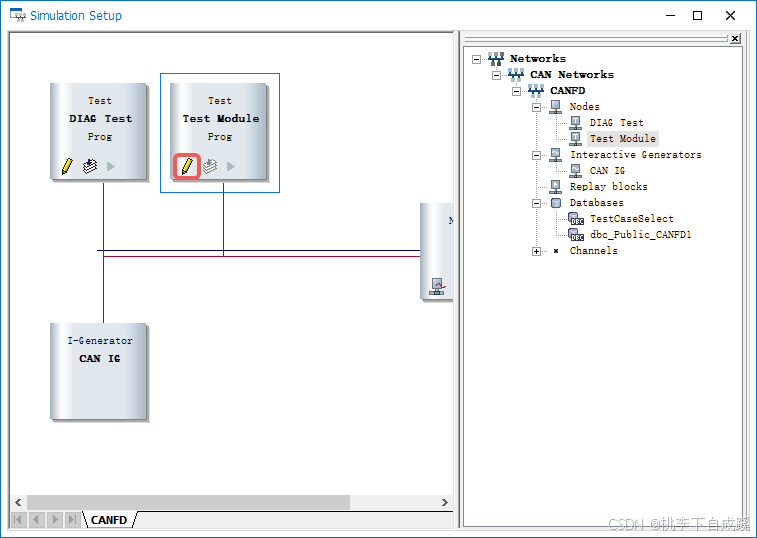The image size is (757, 538).
Task: Click the network node icon on the cut-off block
Action: click(438, 286)
